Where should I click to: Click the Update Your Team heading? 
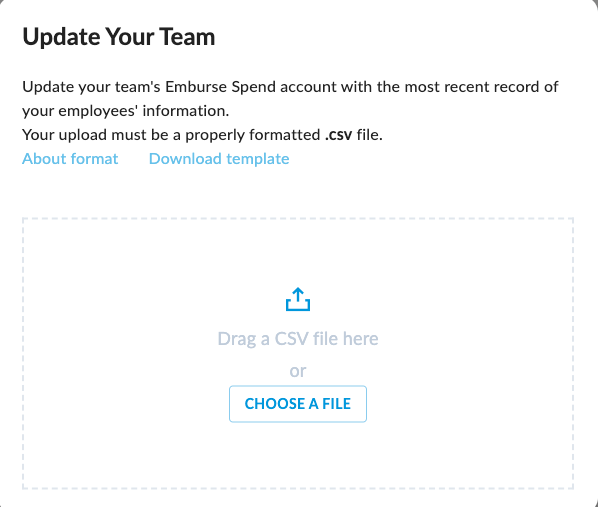click(119, 37)
